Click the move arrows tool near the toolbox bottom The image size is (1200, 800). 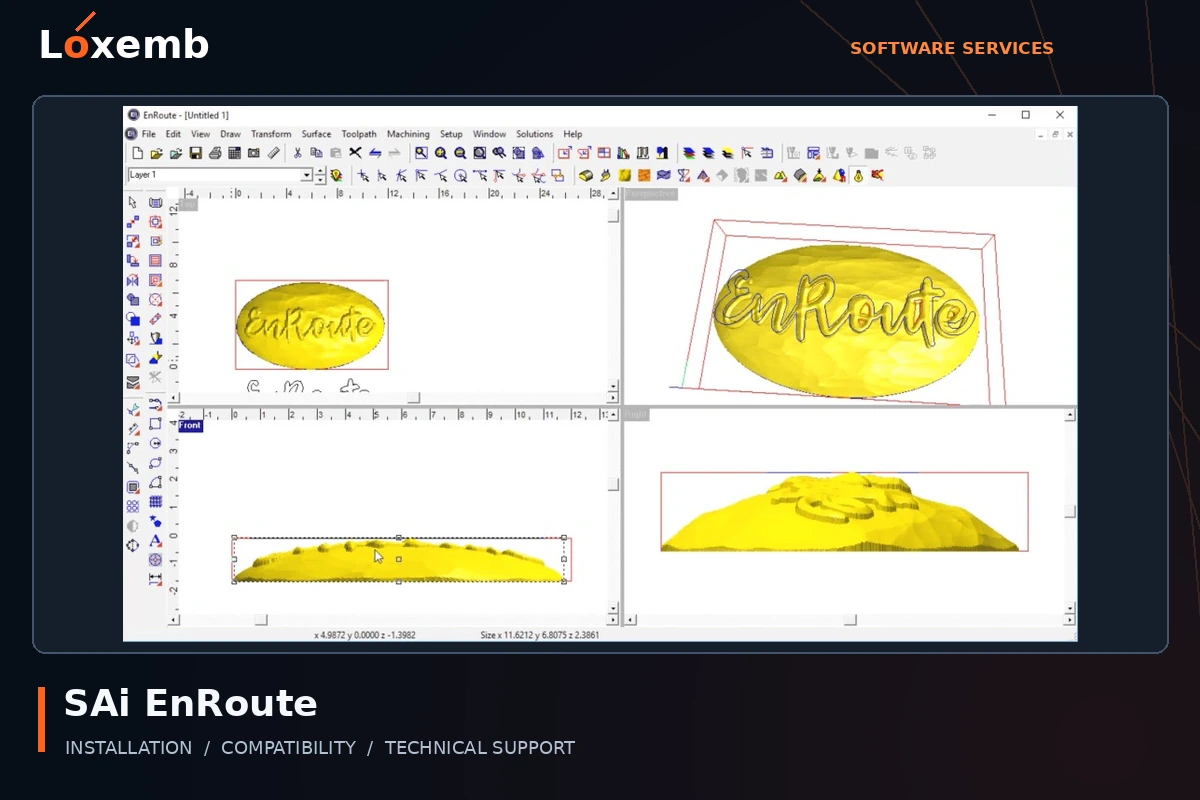pyautogui.click(x=132, y=545)
